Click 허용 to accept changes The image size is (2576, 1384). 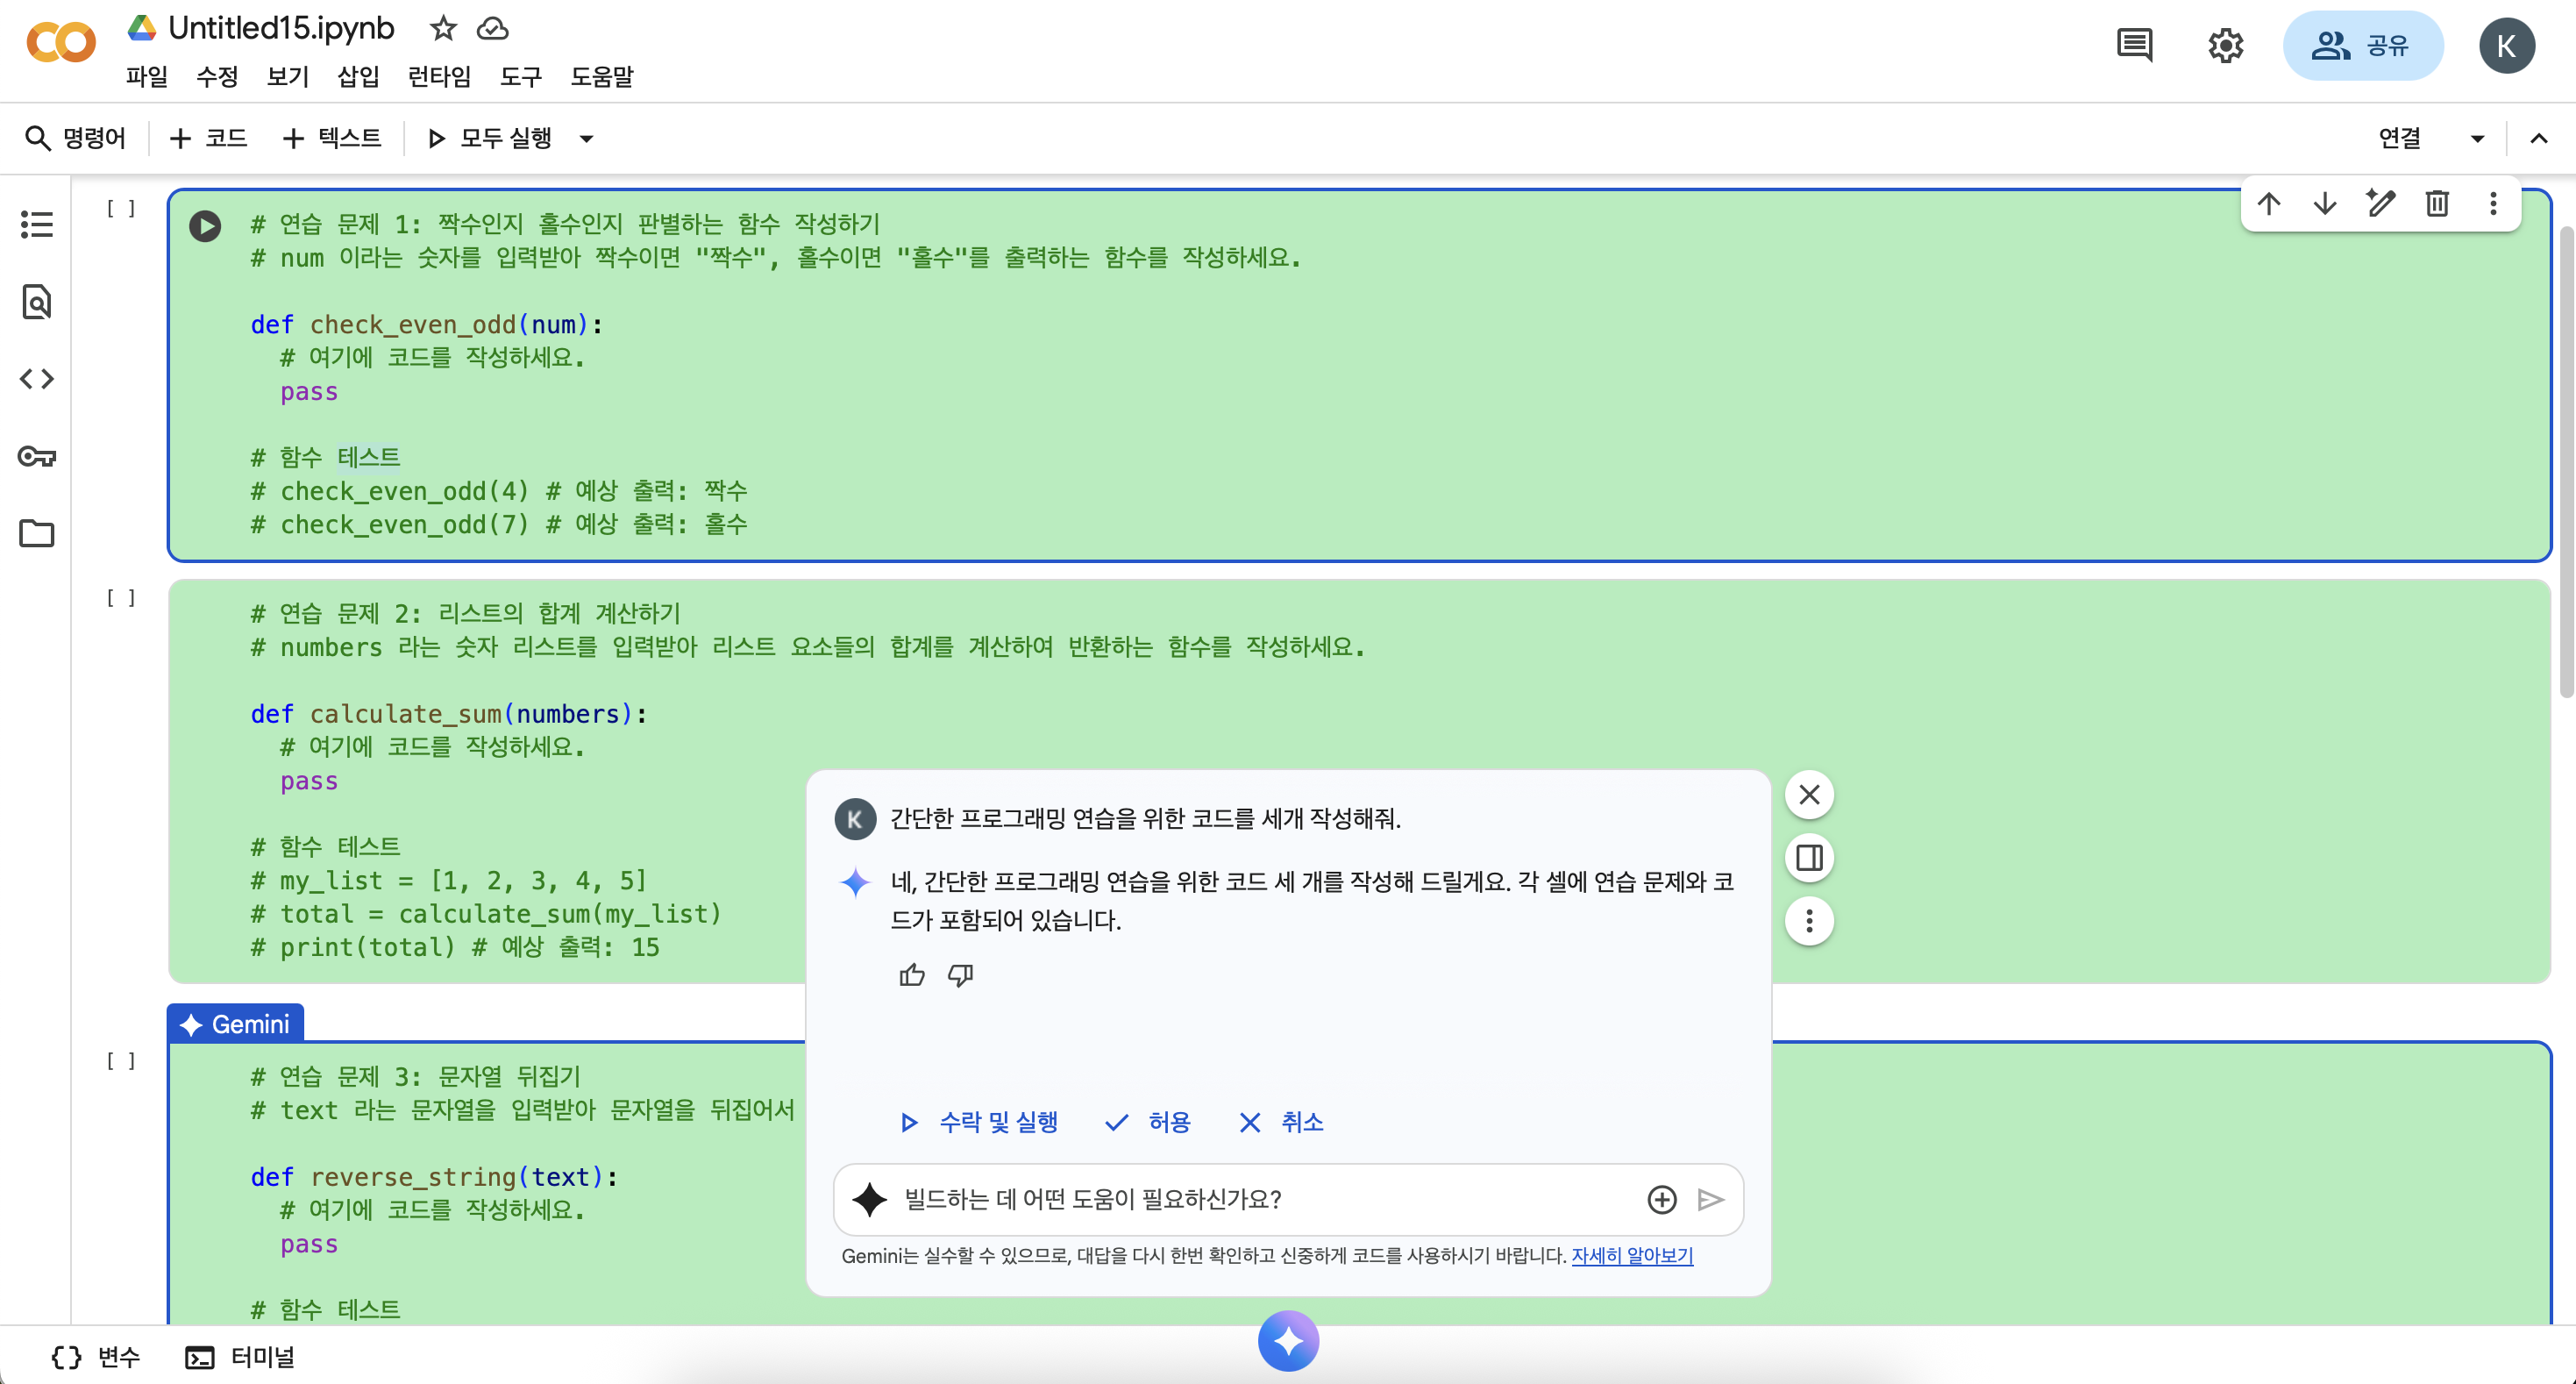click(x=1148, y=1122)
